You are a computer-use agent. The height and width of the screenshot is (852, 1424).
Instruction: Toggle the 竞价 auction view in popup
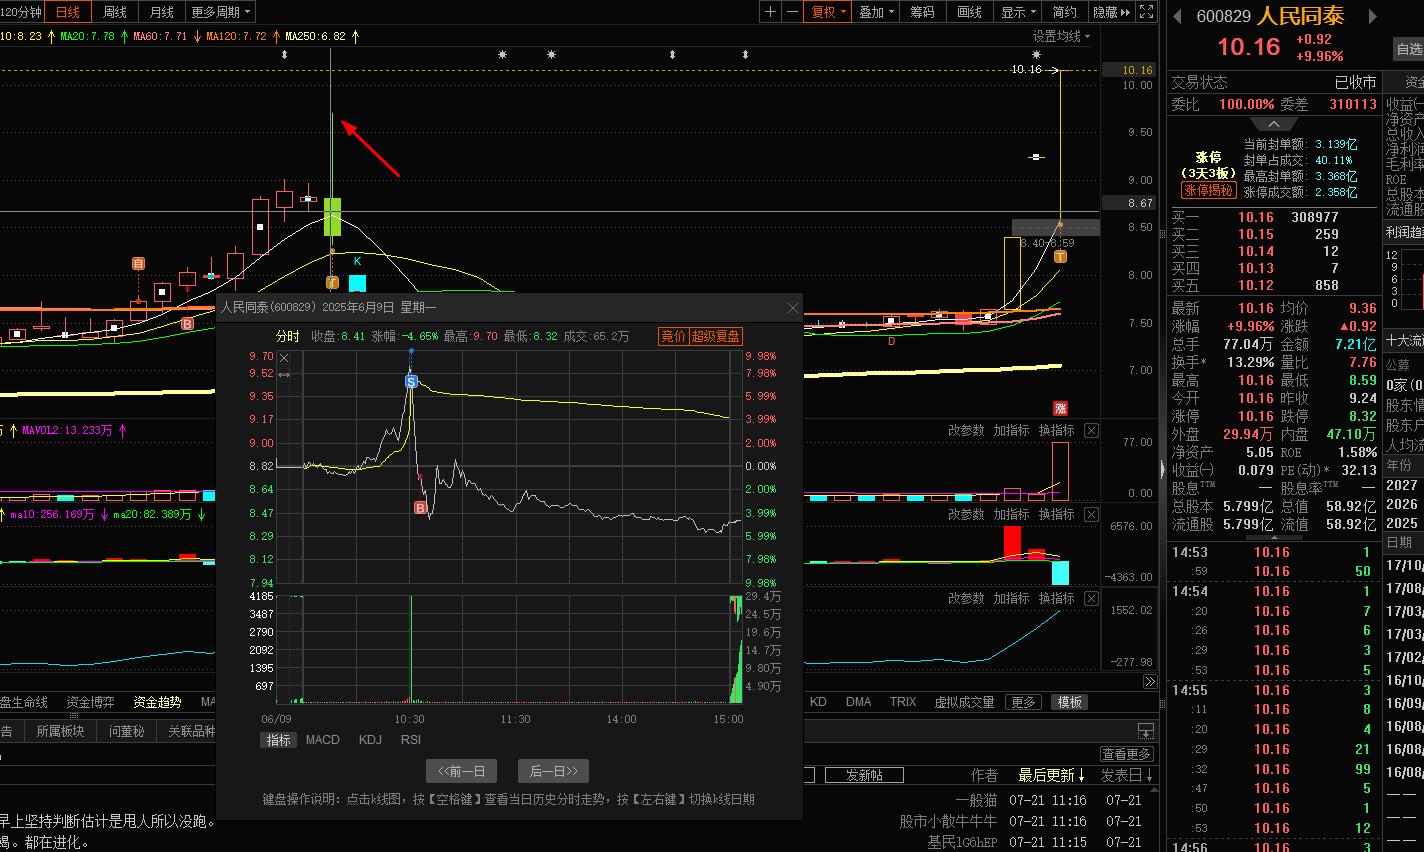point(673,336)
